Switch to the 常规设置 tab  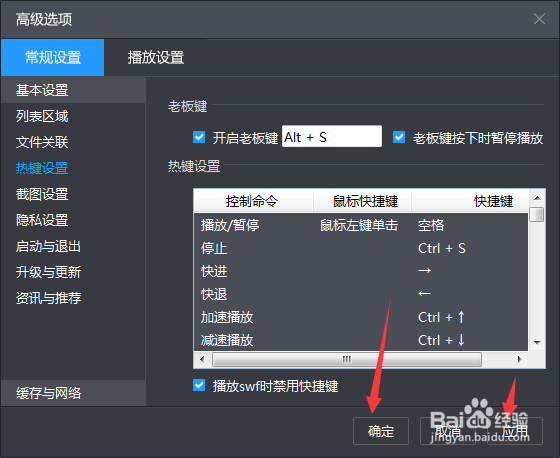53,58
